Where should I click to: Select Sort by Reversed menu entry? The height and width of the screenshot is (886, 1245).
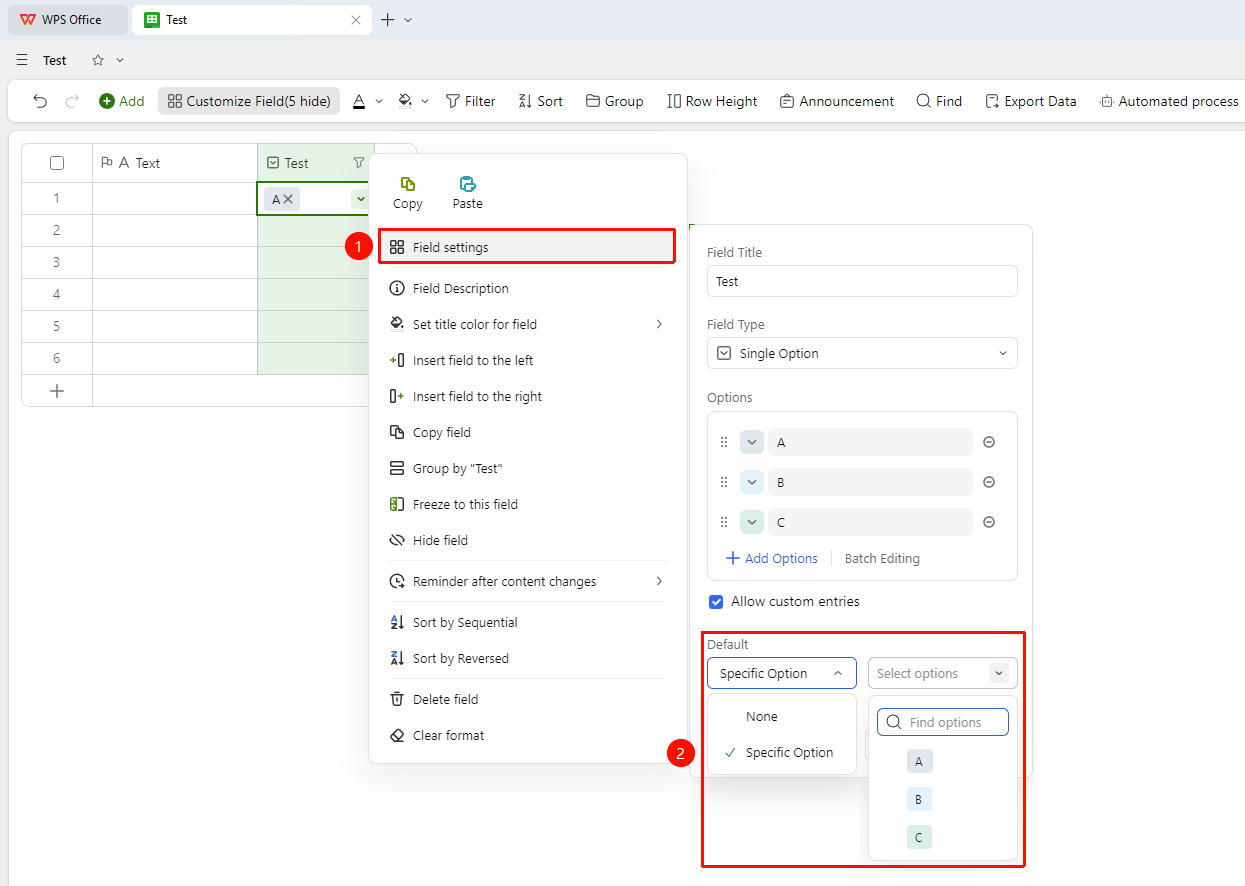tap(527, 658)
